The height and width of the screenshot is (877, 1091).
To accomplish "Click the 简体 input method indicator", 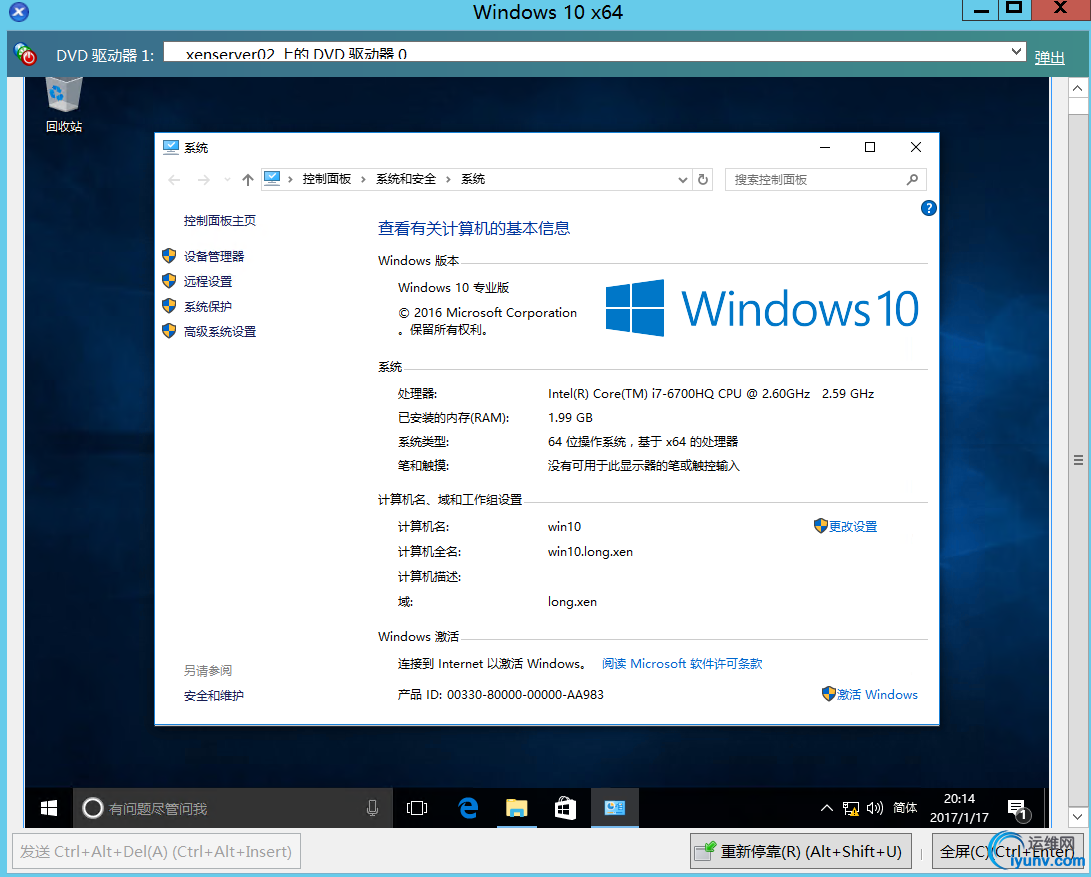I will click(905, 807).
